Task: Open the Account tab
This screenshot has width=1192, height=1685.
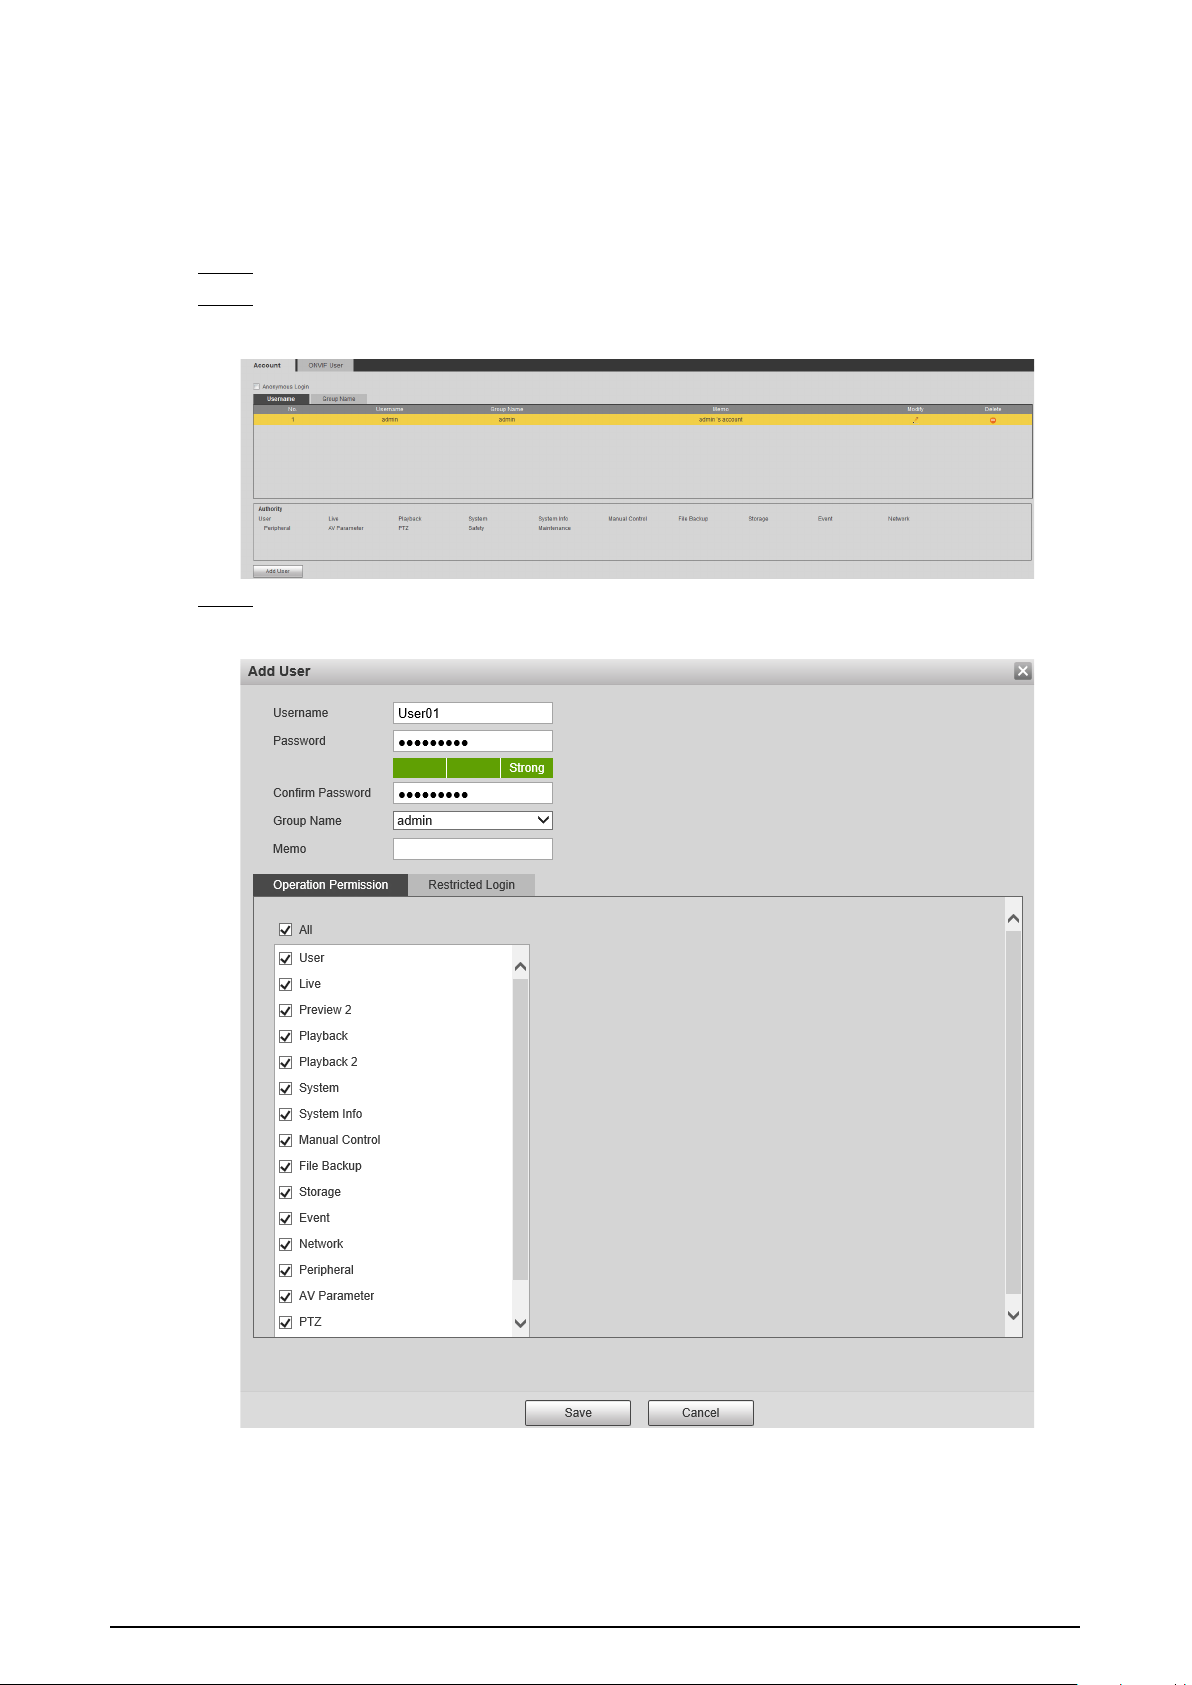Action: [x=267, y=365]
